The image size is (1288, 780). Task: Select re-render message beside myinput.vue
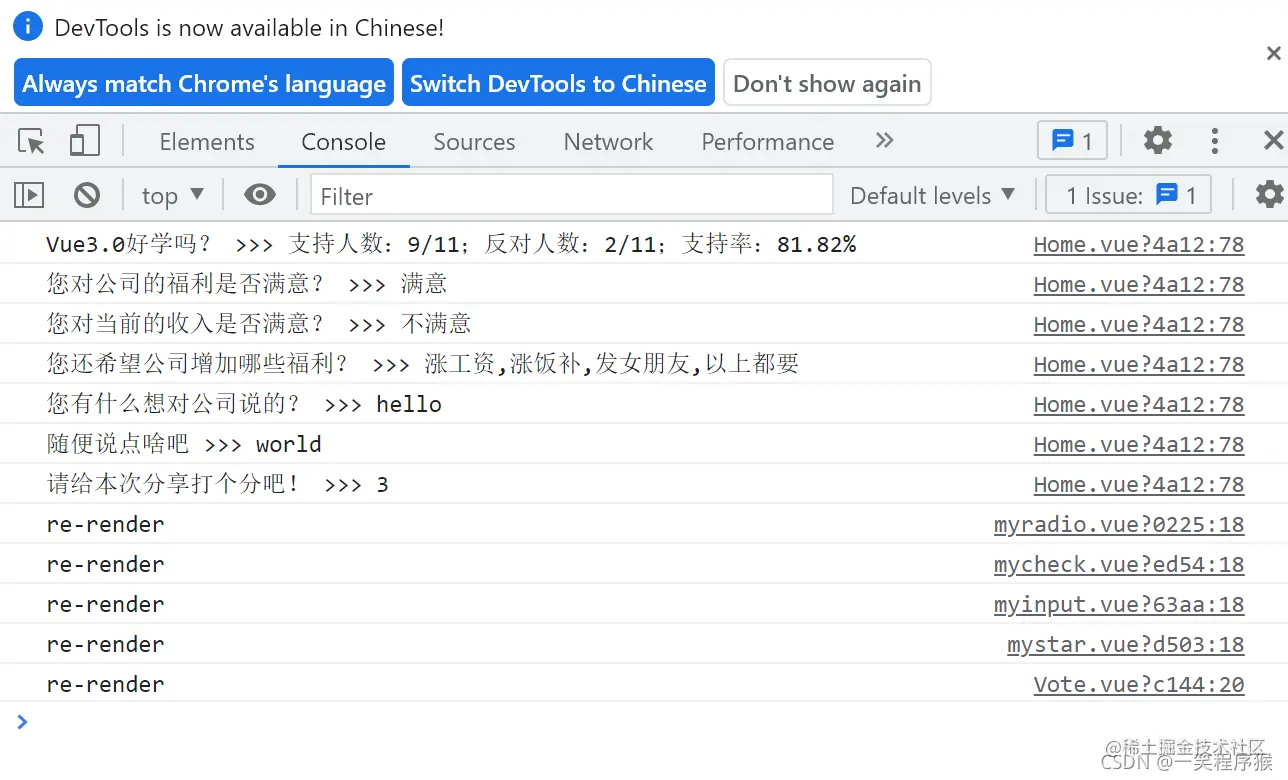[x=105, y=604]
